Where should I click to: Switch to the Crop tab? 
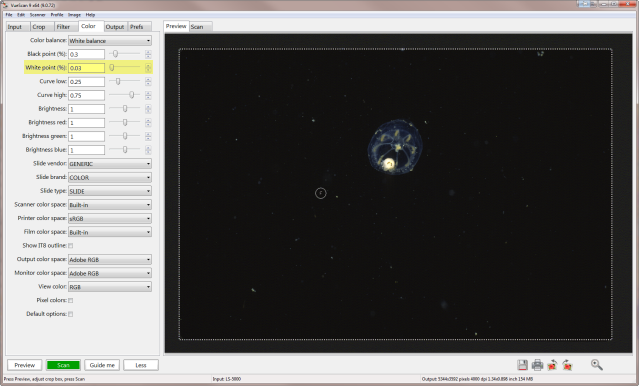pyautogui.click(x=39, y=27)
